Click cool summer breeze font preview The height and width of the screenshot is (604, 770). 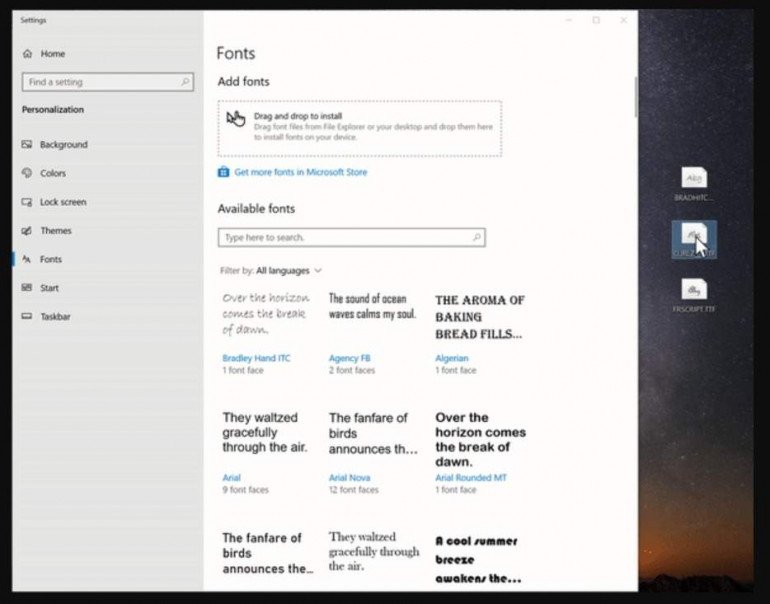[478, 559]
